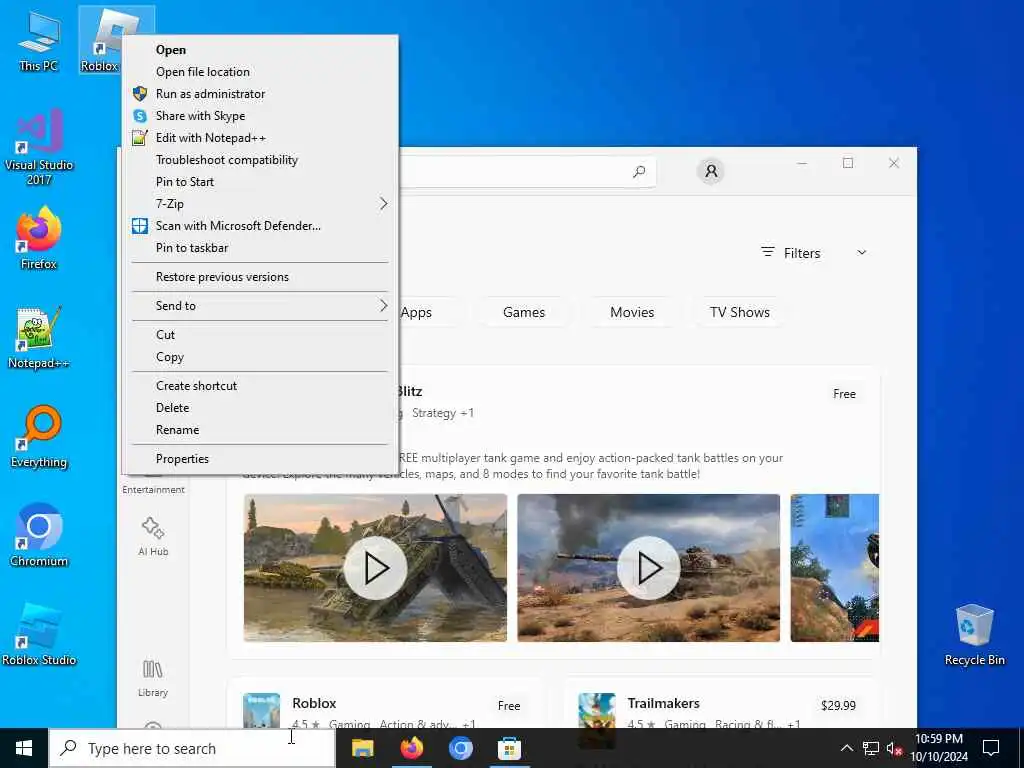Click the muted volume tray icon

click(894, 748)
